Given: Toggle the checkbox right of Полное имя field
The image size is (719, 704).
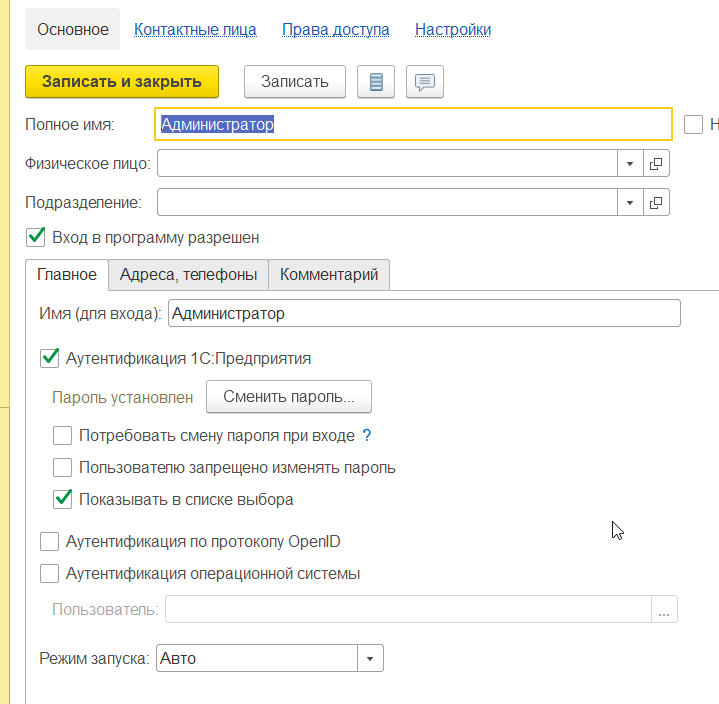Looking at the screenshot, I should pyautogui.click(x=693, y=124).
